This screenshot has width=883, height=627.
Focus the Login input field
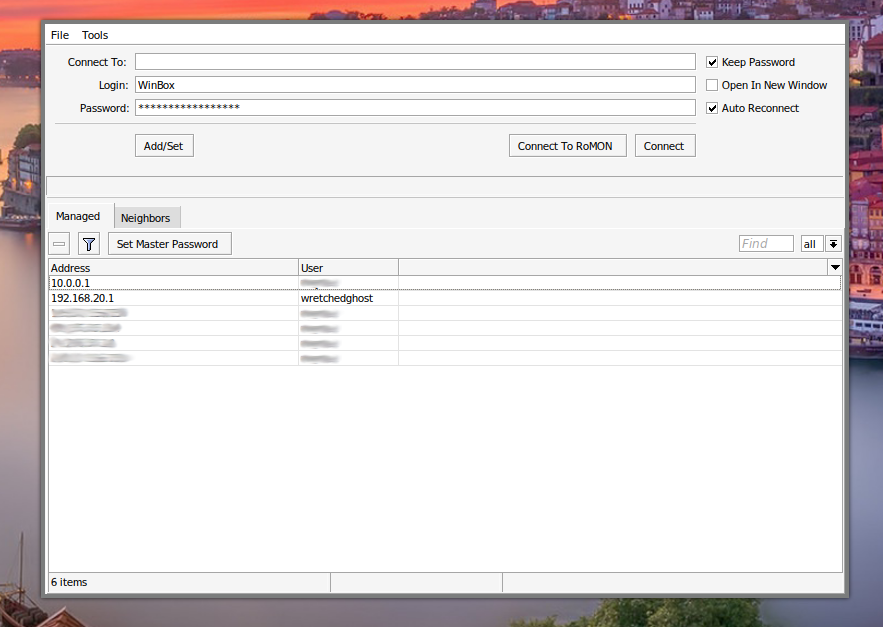pyautogui.click(x=414, y=85)
